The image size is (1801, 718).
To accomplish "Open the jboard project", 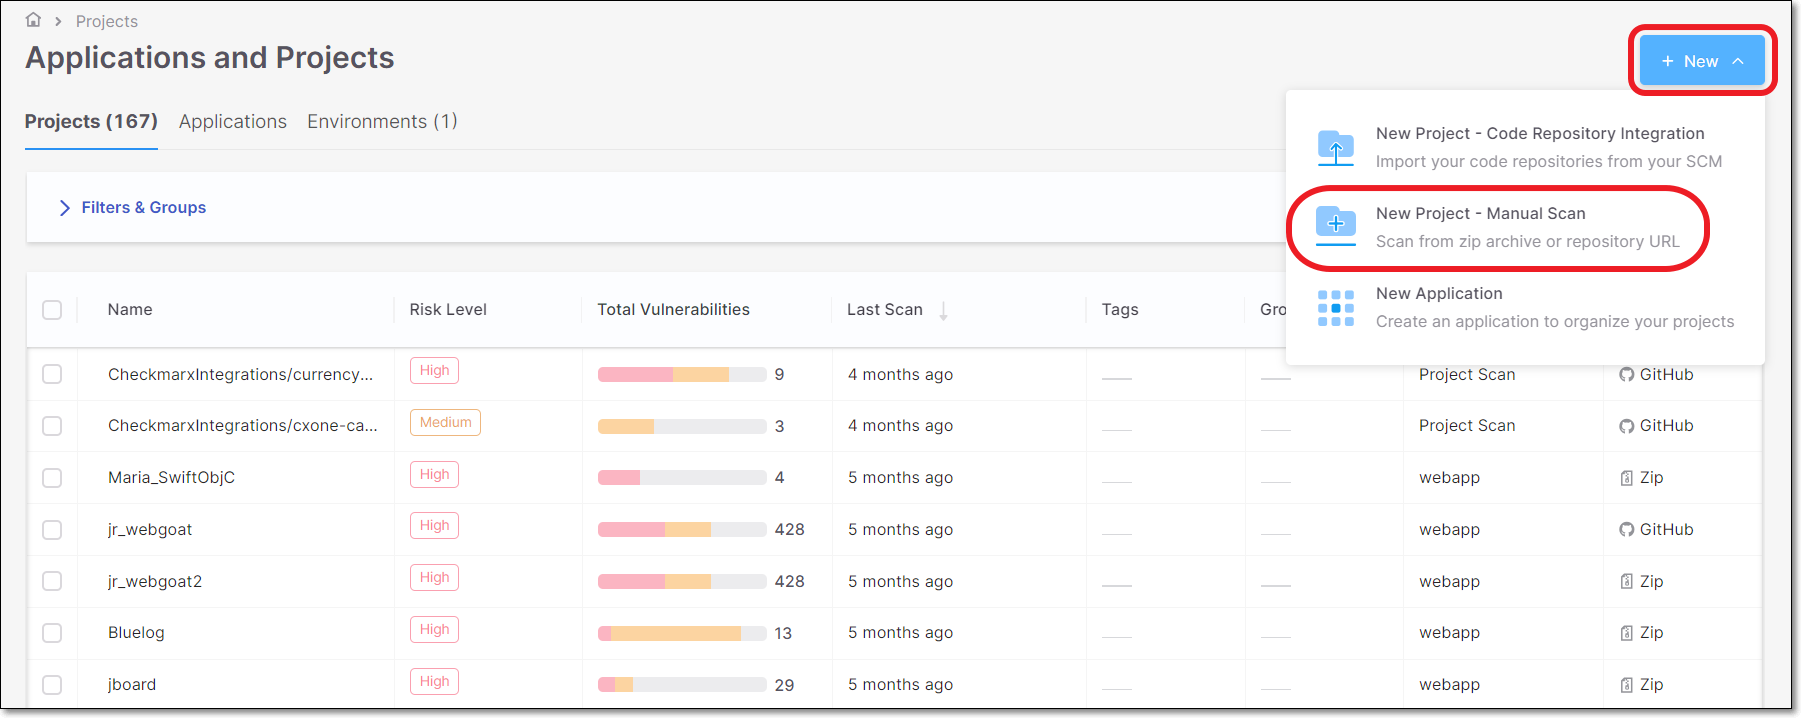I will click(132, 684).
